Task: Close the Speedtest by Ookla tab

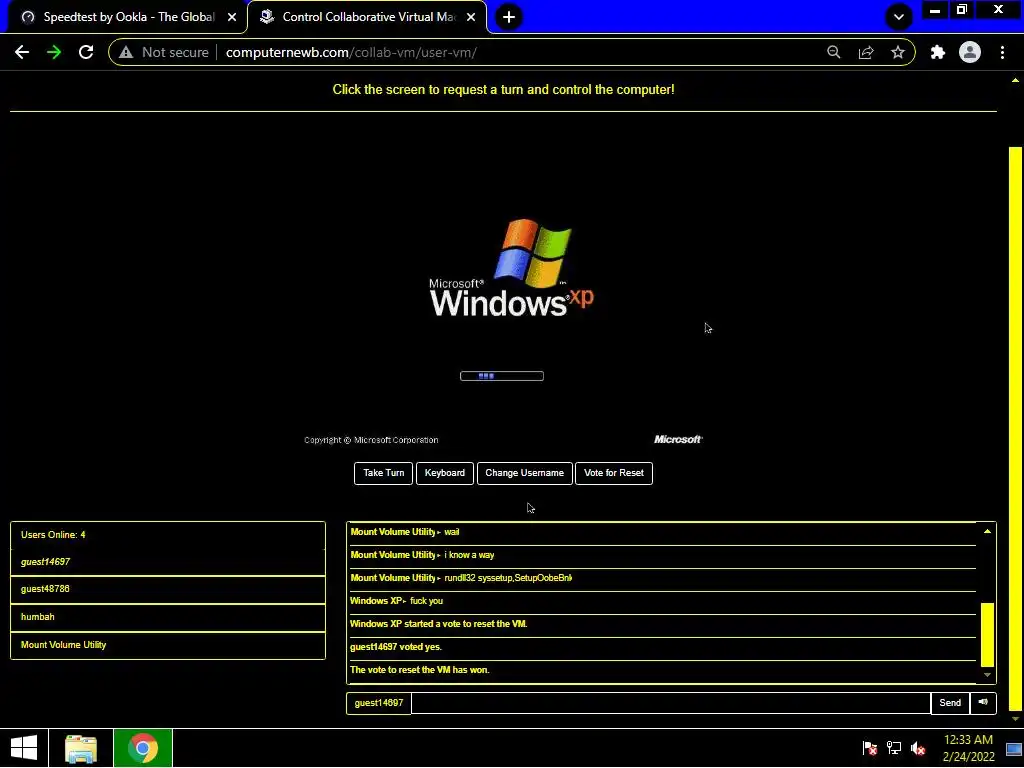Action: tap(232, 17)
